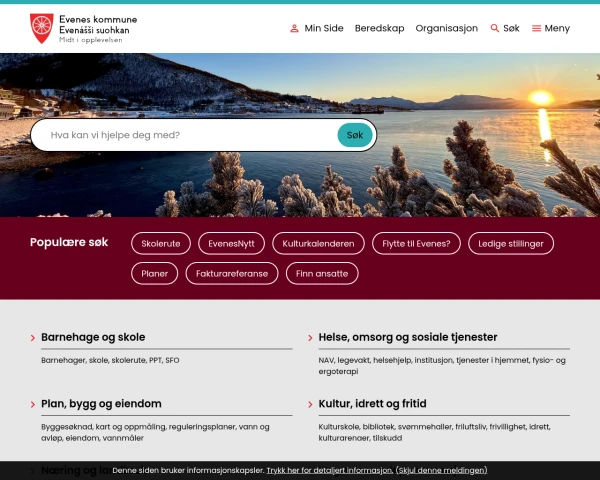Click 'Trykk her for detaljert informasjon' cookie link
Image resolution: width=600 pixels, height=480 pixels.
coord(329,470)
